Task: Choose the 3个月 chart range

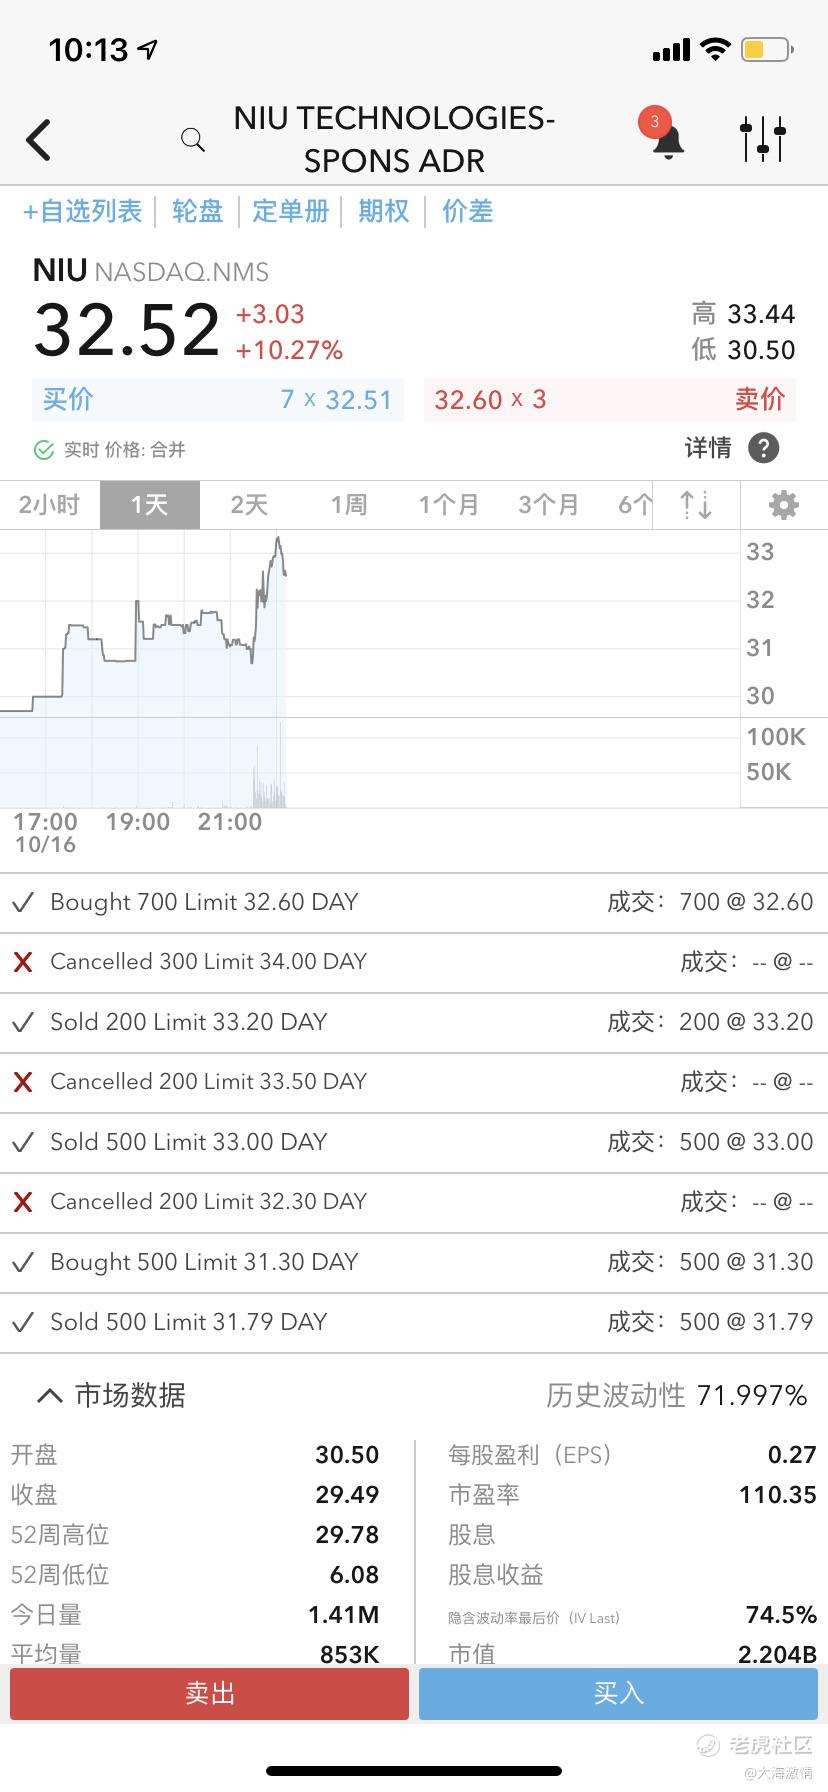Action: point(548,505)
